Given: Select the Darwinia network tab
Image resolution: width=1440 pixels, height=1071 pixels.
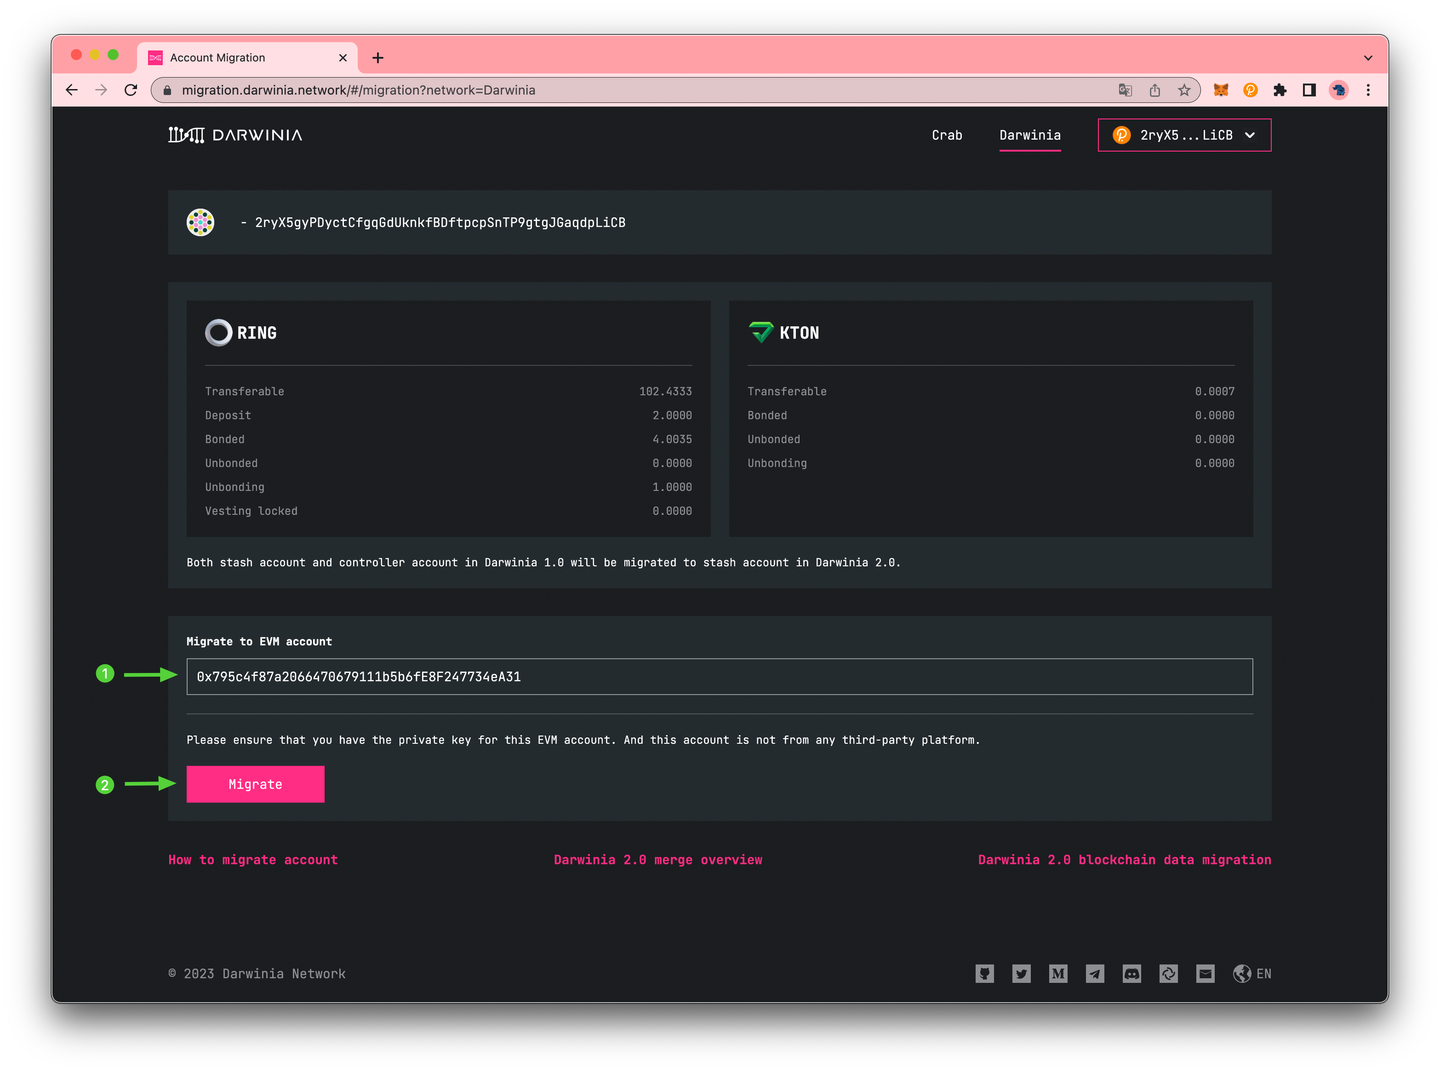Looking at the screenshot, I should (x=1030, y=135).
